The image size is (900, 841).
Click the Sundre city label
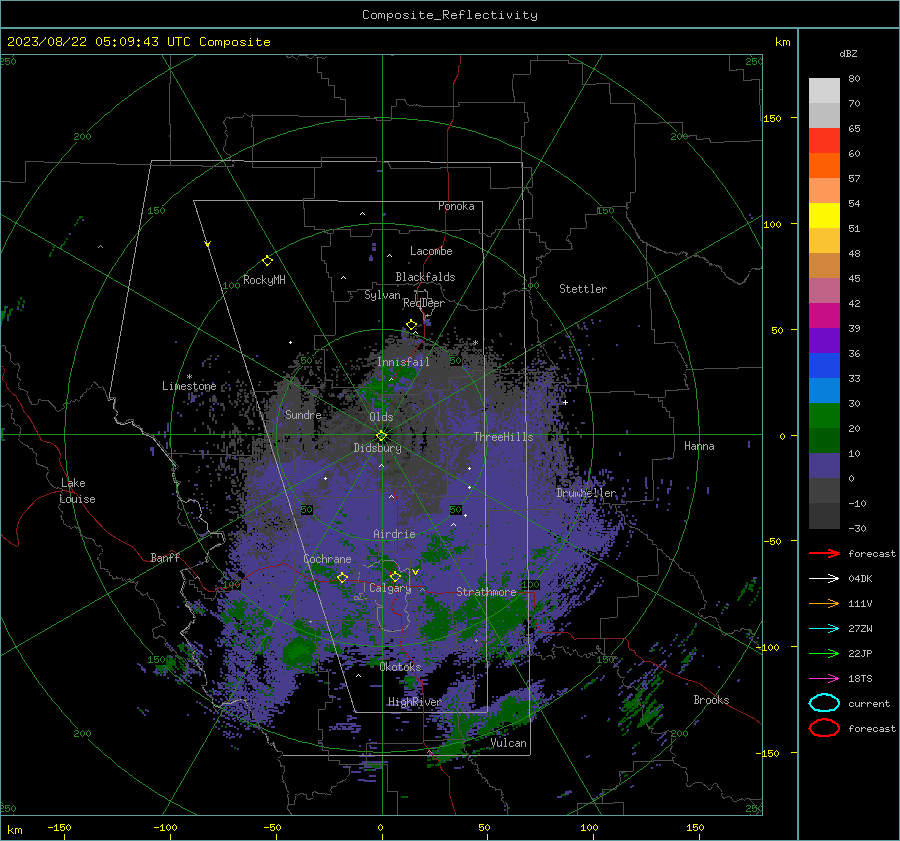pos(303,414)
